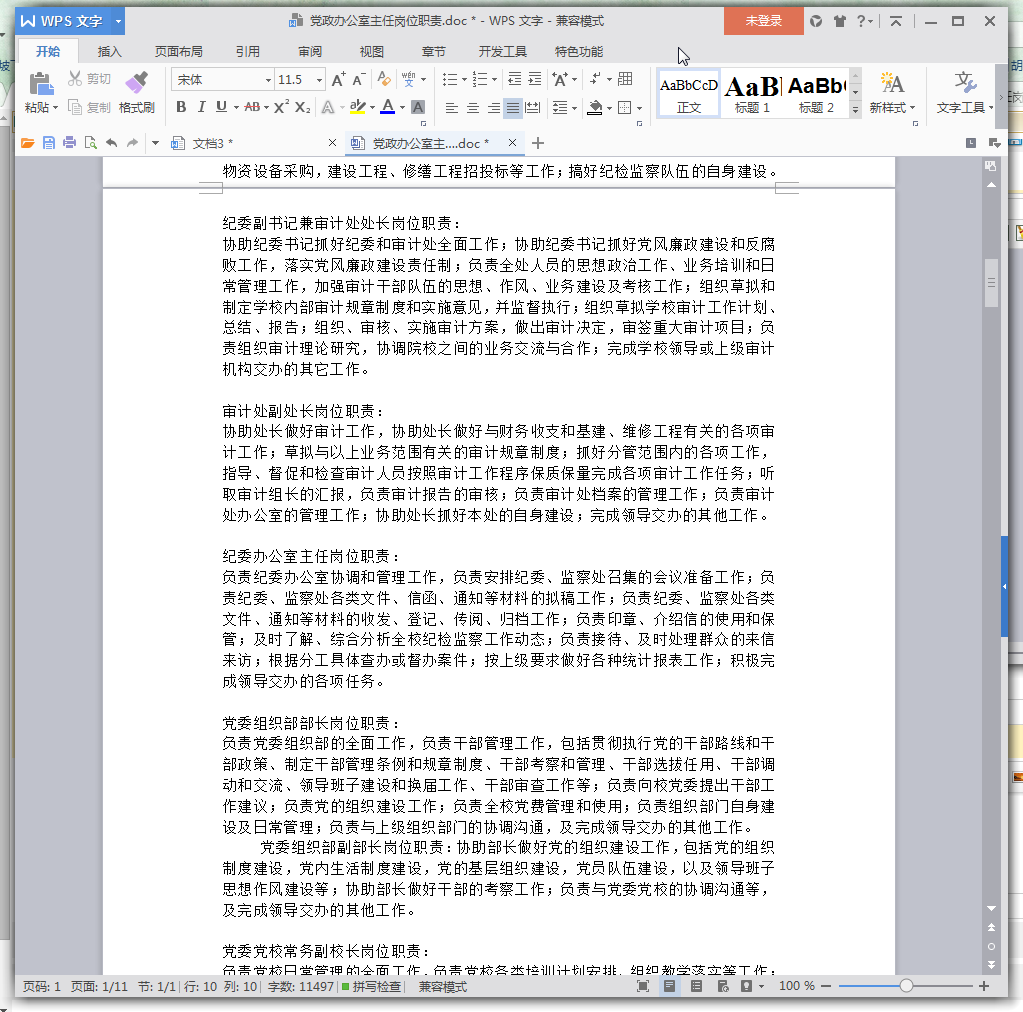Viewport: 1023px width, 1012px height.
Task: Click the decrease font size icon
Action: click(358, 80)
